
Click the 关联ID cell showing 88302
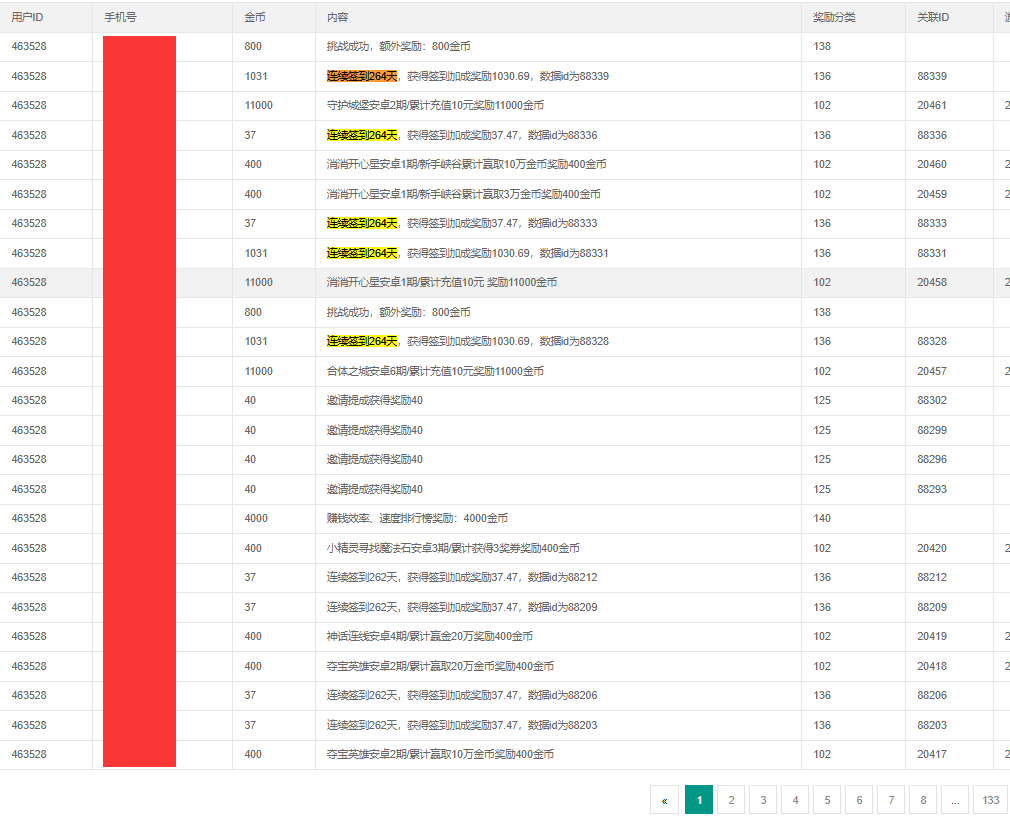point(931,401)
